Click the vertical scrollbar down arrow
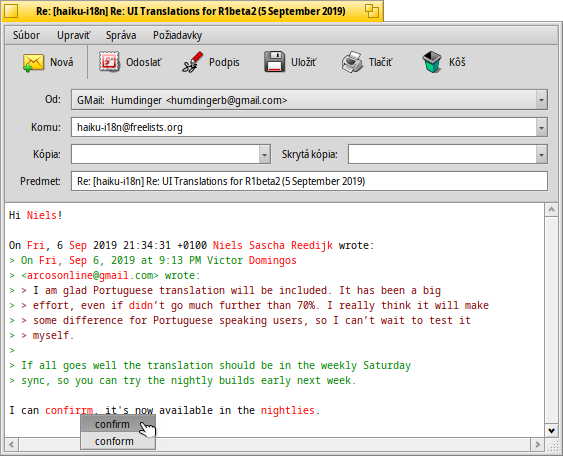Viewport: 563px width, 456px height. pos(552,430)
